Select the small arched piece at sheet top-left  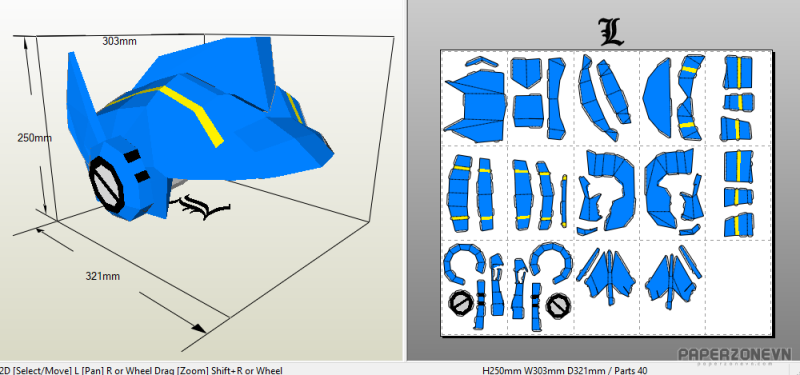tap(481, 62)
